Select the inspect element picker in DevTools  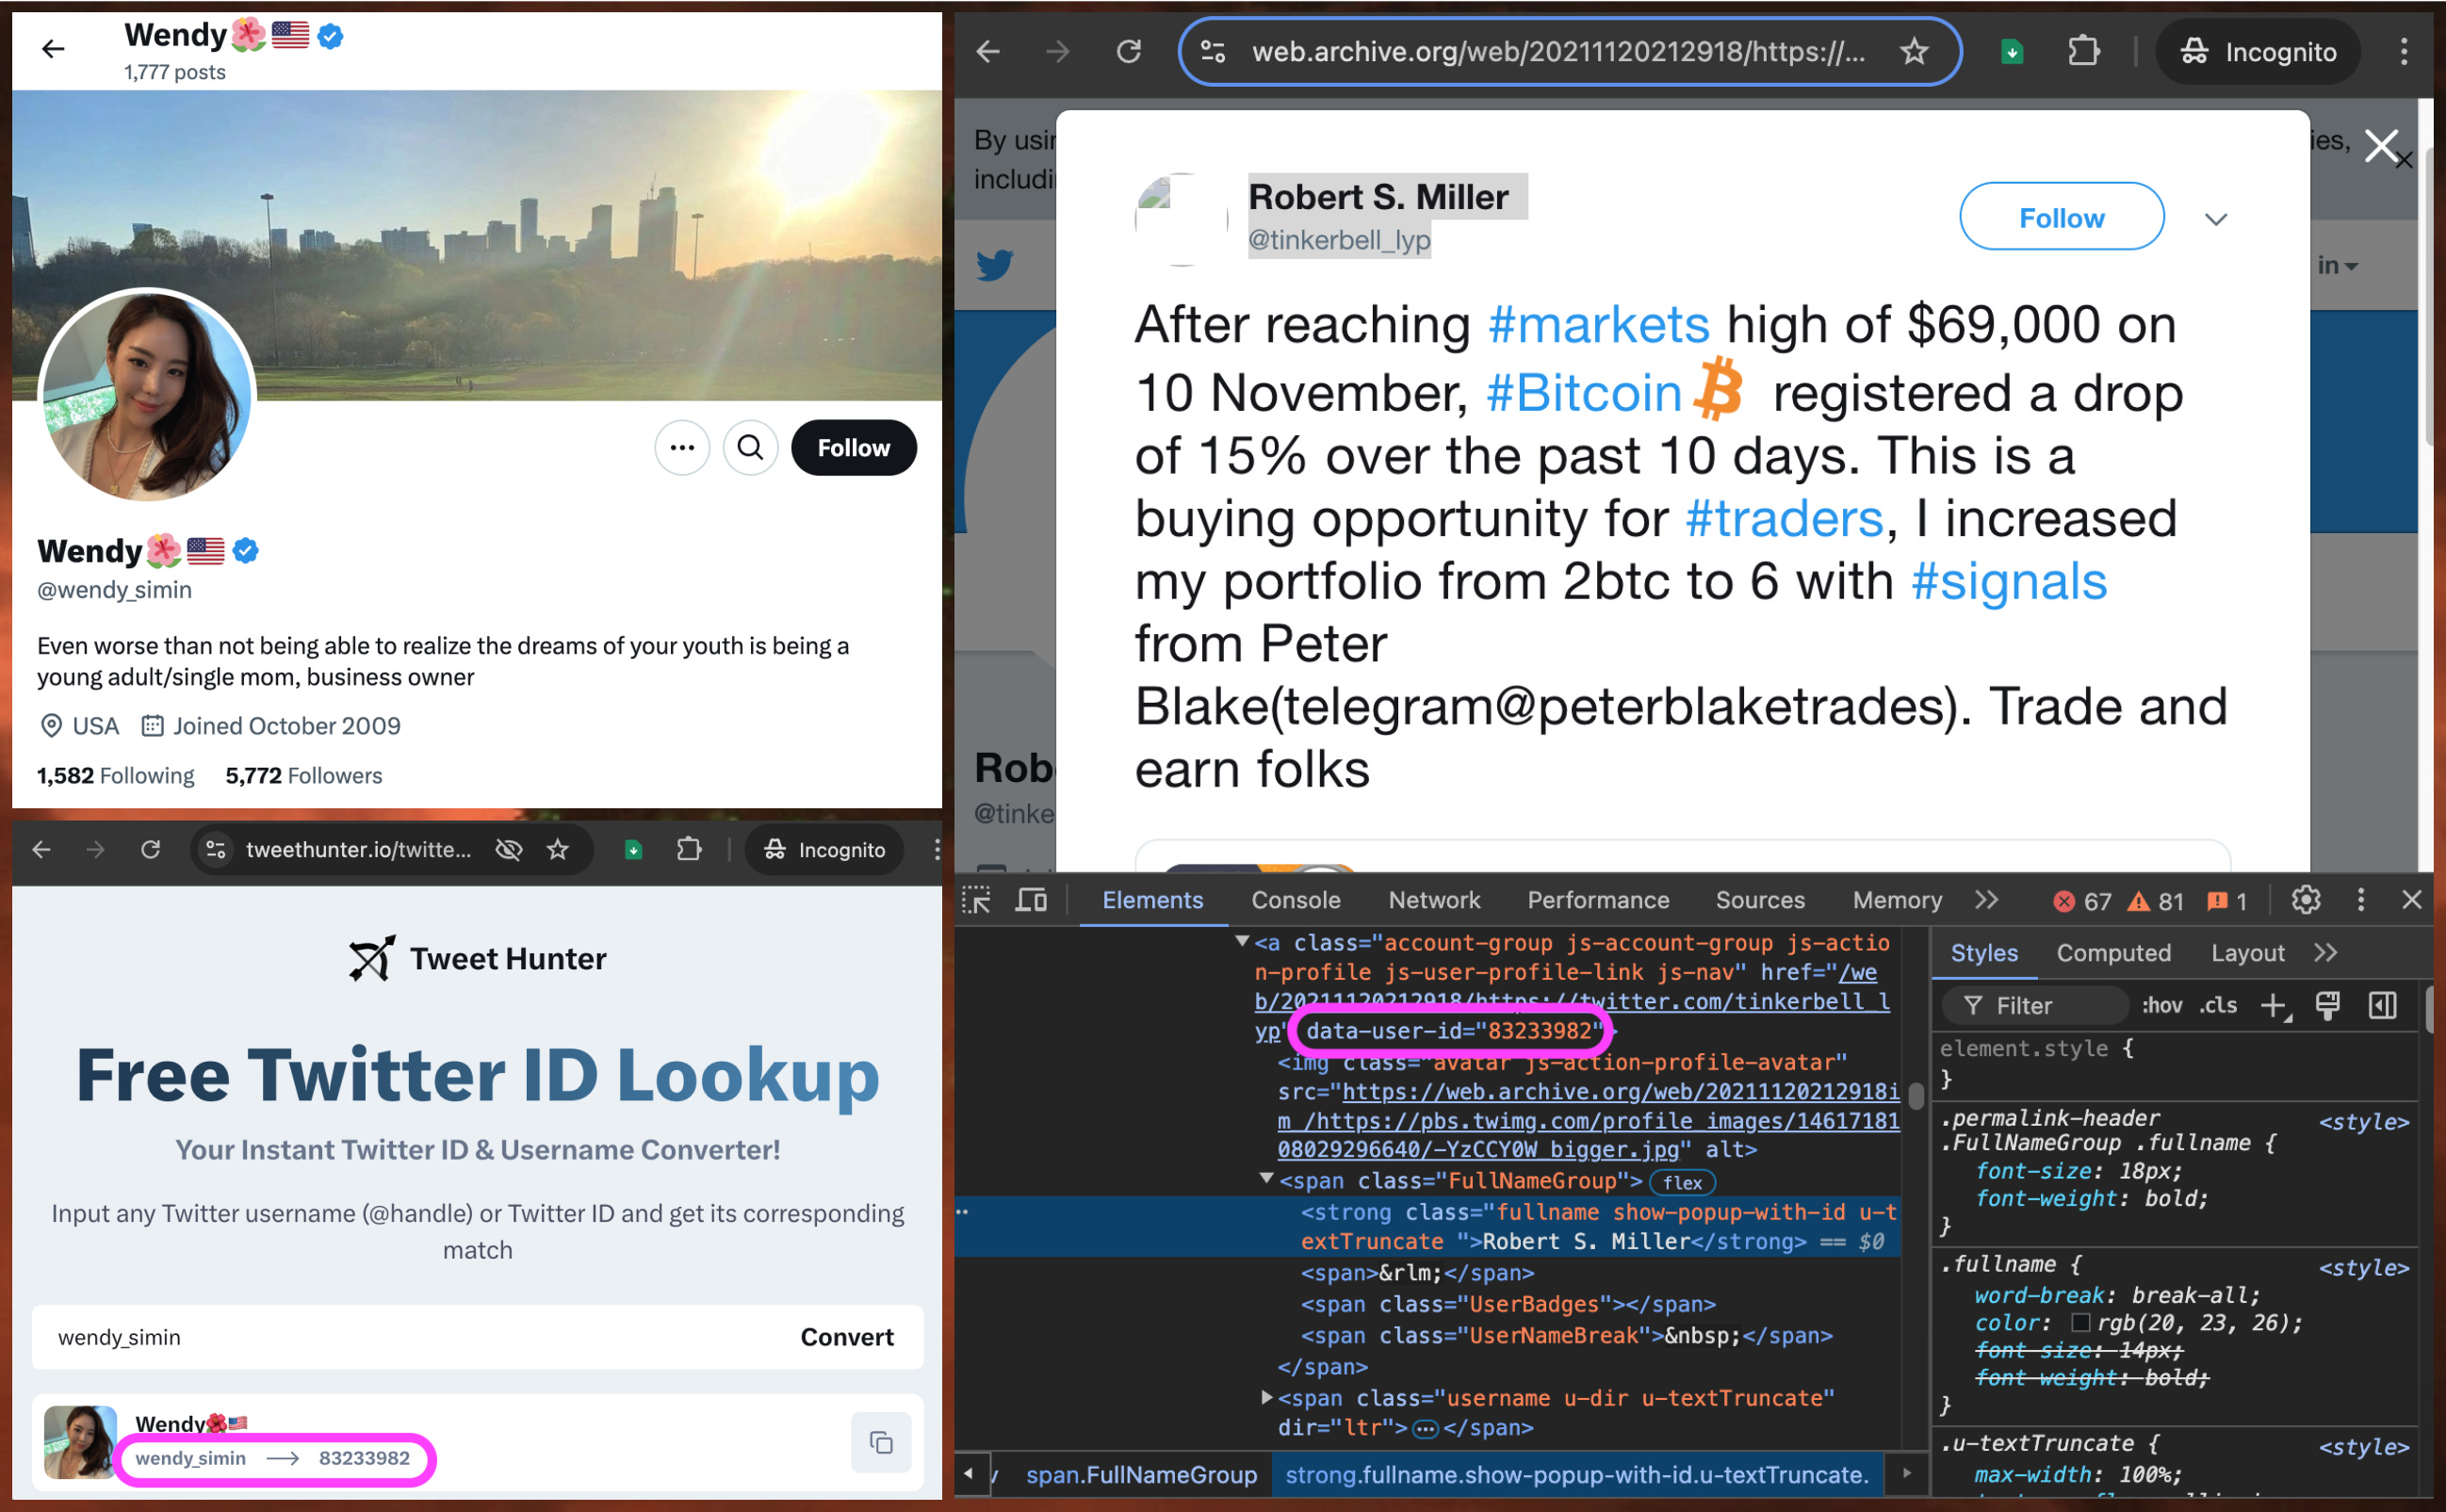point(976,900)
